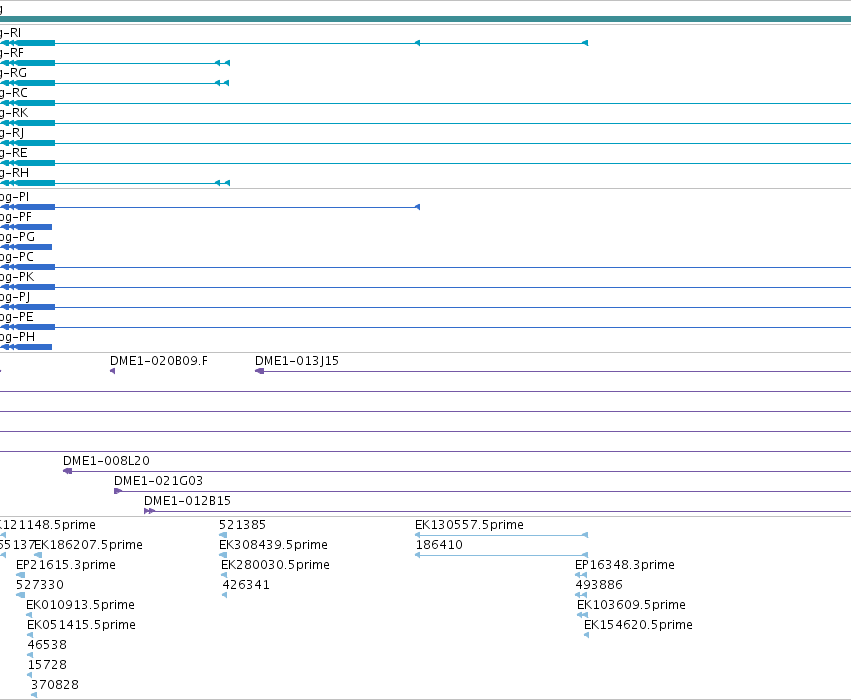Click the teal gene bar at top
Viewport: 851px width, 700px height.
click(426, 19)
